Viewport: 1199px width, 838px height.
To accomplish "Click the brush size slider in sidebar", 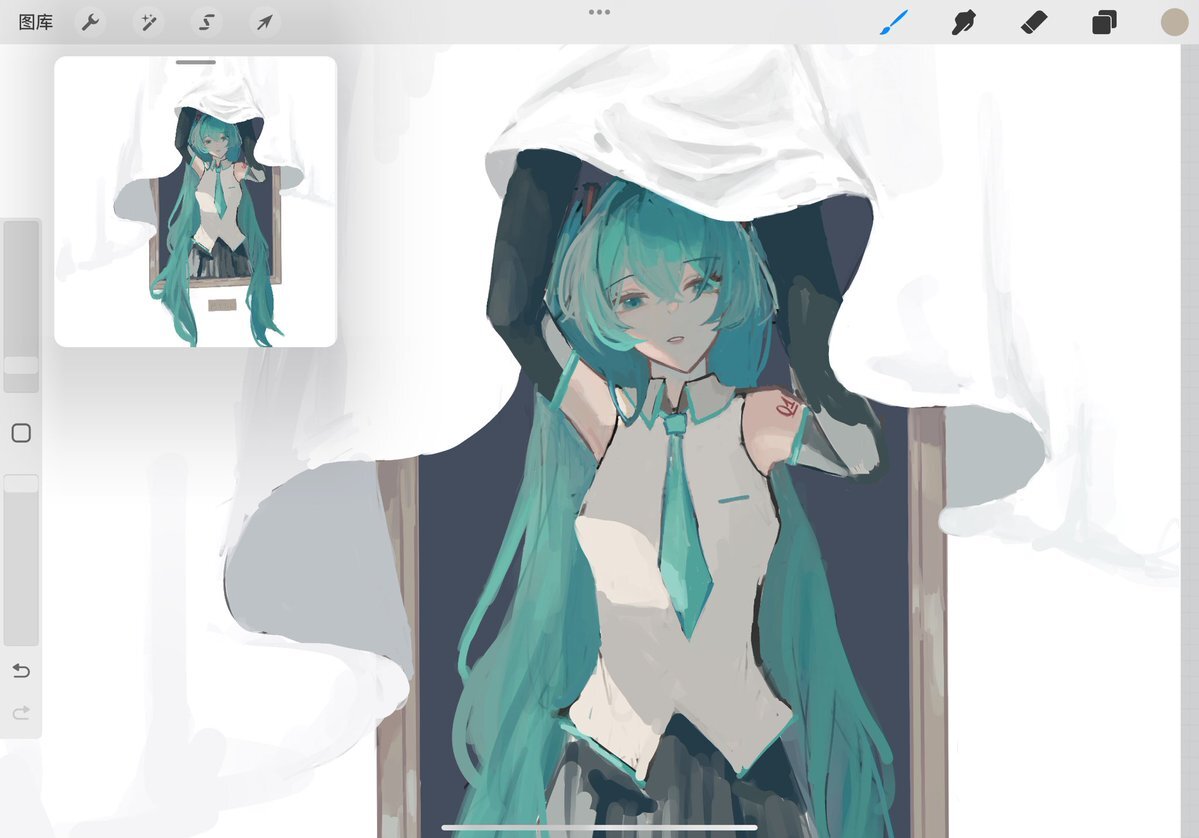I will click(x=21, y=306).
